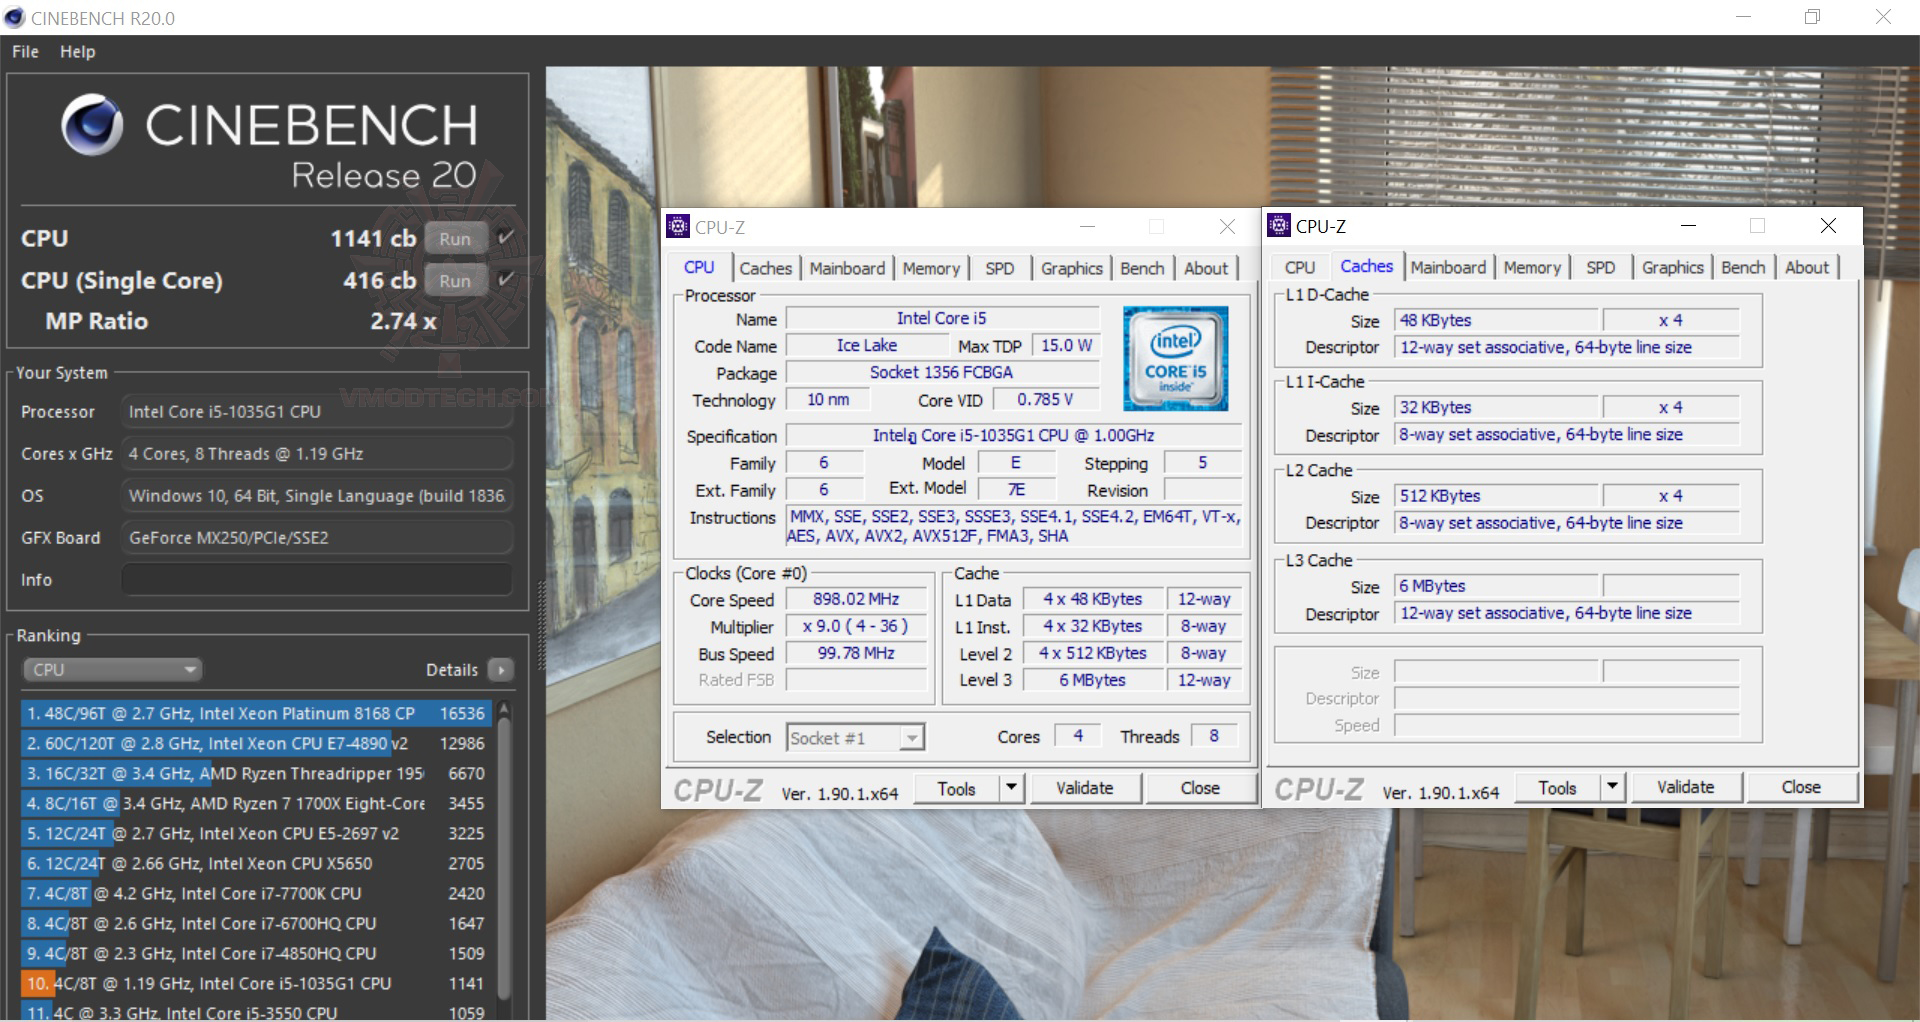
Task: Open Mainboard tab in right CPU-Z window
Action: (1448, 268)
